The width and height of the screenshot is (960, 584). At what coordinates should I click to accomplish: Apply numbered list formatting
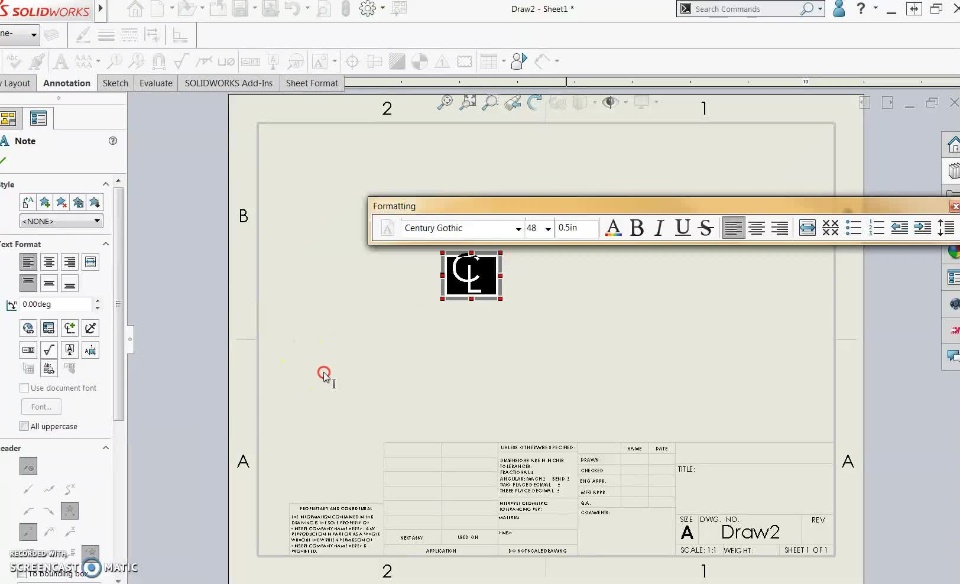point(876,228)
